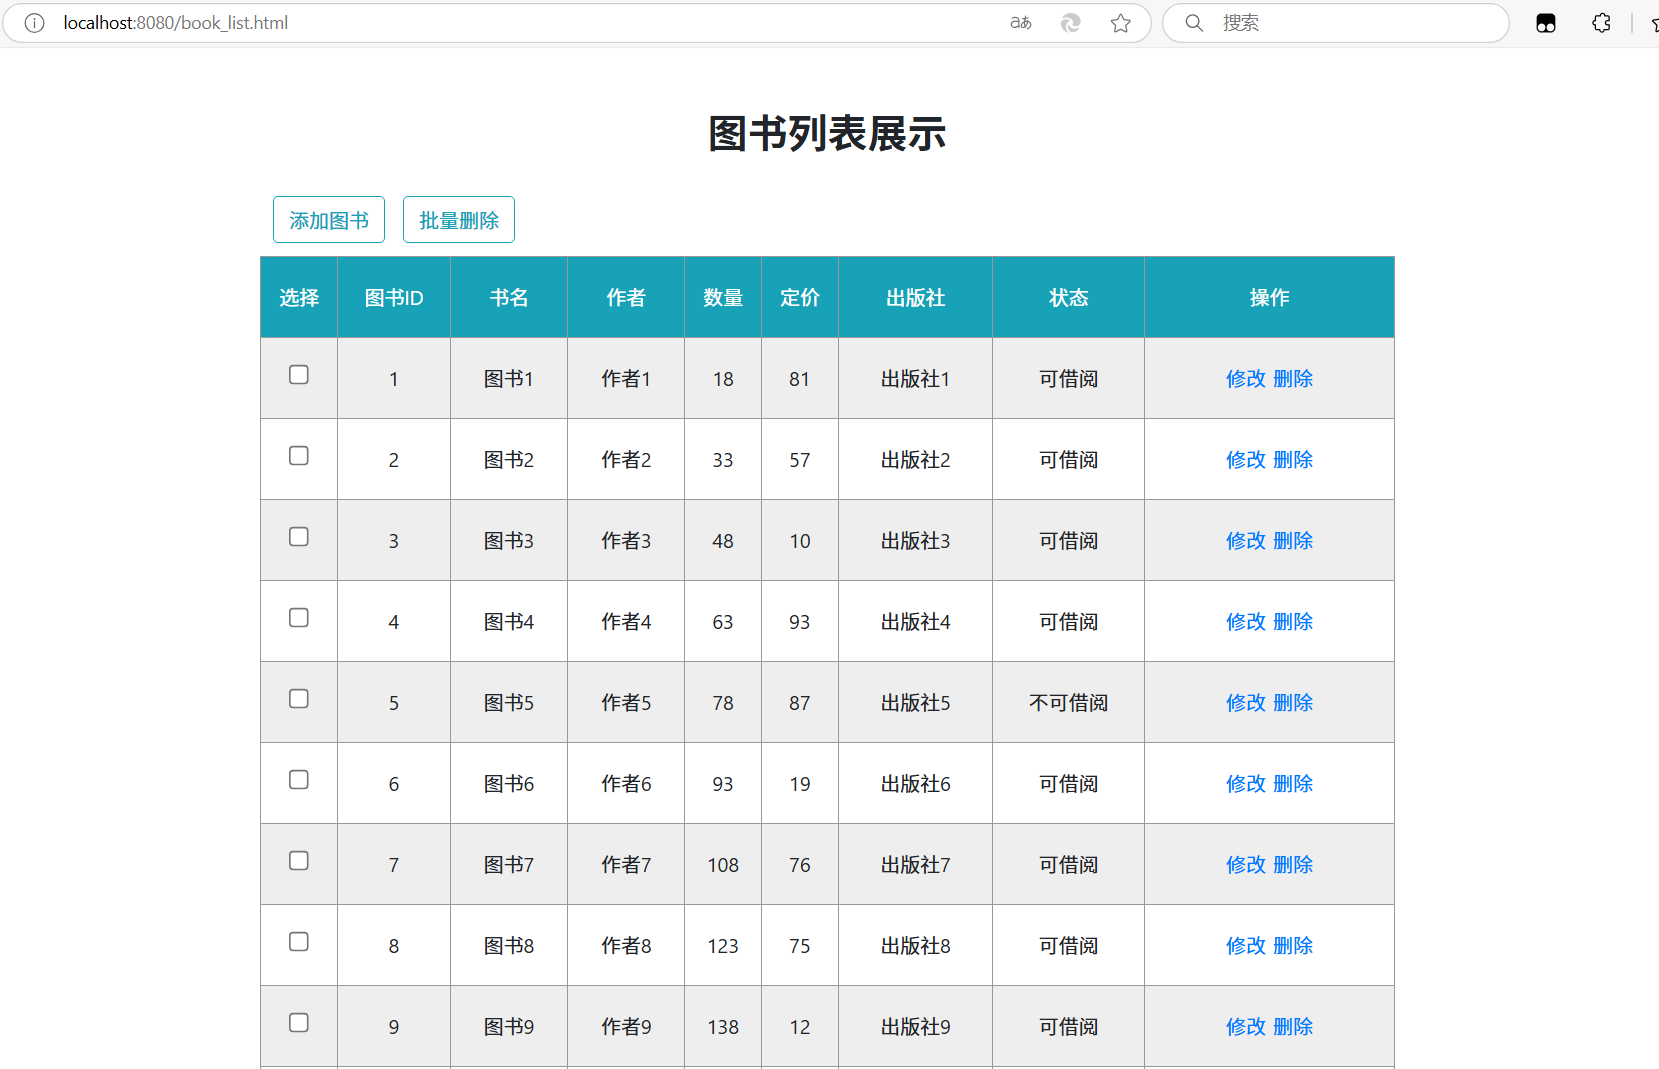This screenshot has height=1069, width=1659.
Task: Tick the checkbox for book ID 8
Action: (299, 942)
